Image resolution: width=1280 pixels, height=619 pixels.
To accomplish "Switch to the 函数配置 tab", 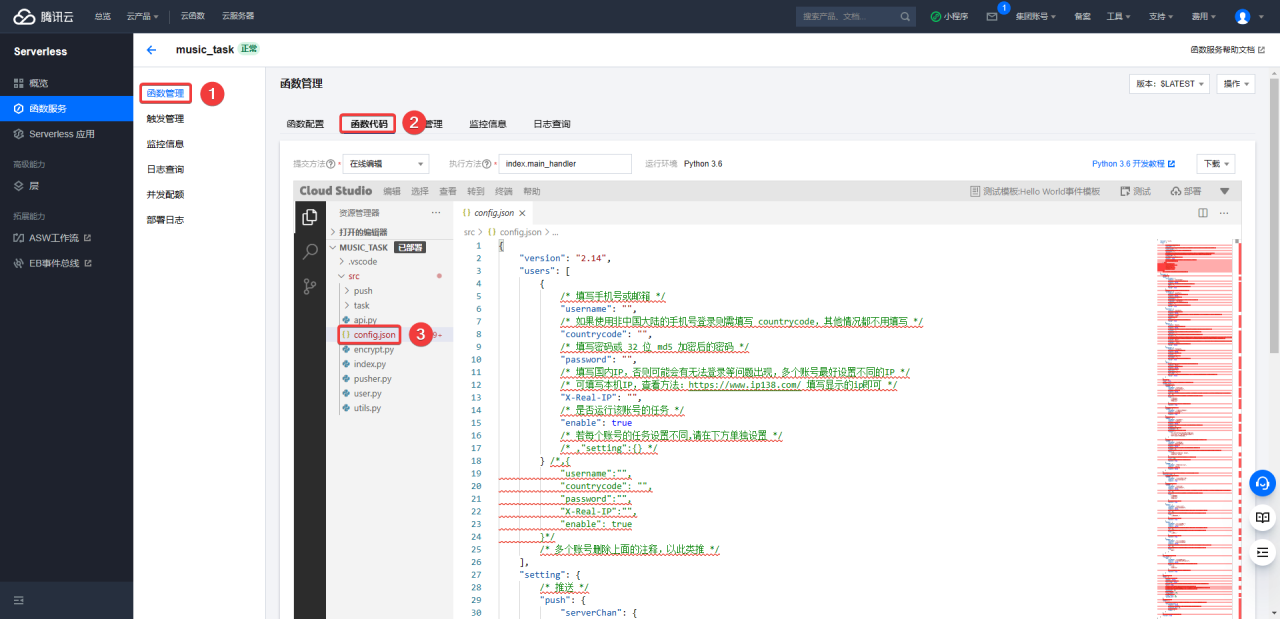I will [305, 124].
